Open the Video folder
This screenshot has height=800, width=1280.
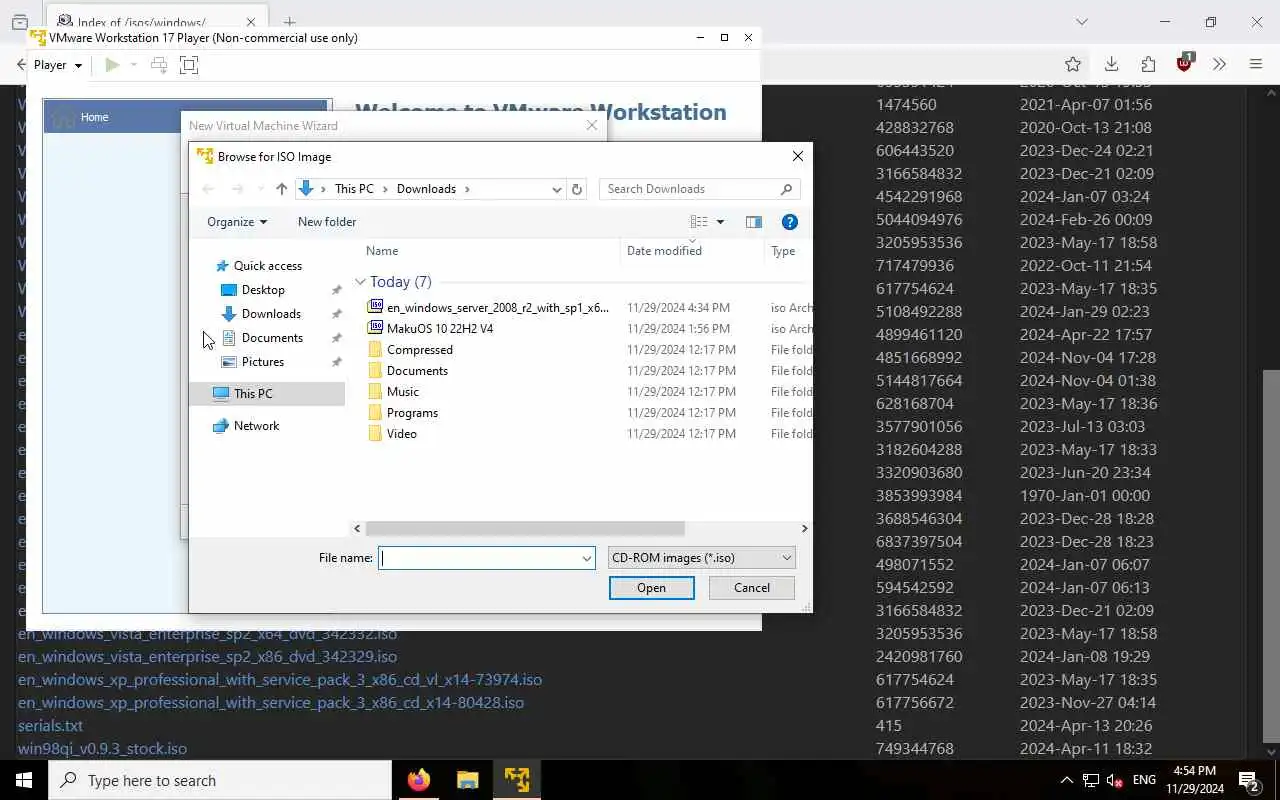[393, 434]
